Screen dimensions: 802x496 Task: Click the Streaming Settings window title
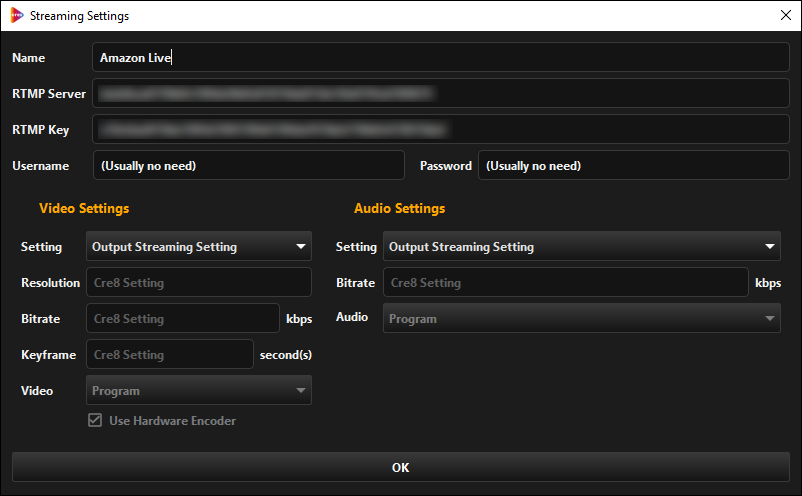click(79, 16)
